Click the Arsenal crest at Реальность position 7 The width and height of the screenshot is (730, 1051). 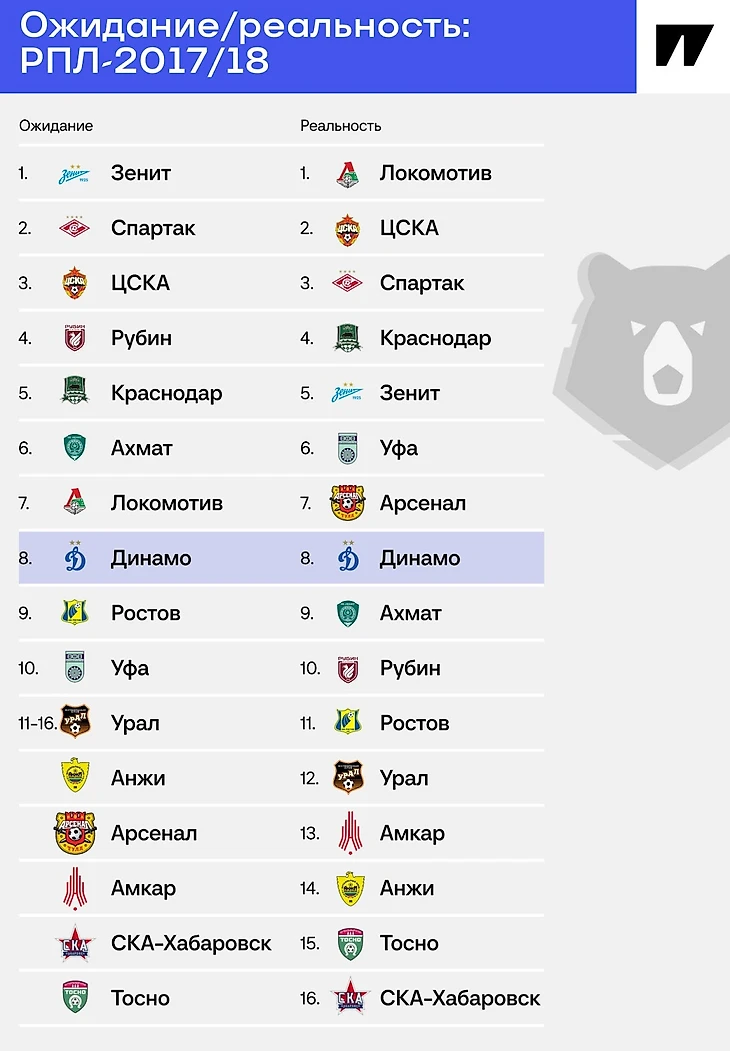347,503
